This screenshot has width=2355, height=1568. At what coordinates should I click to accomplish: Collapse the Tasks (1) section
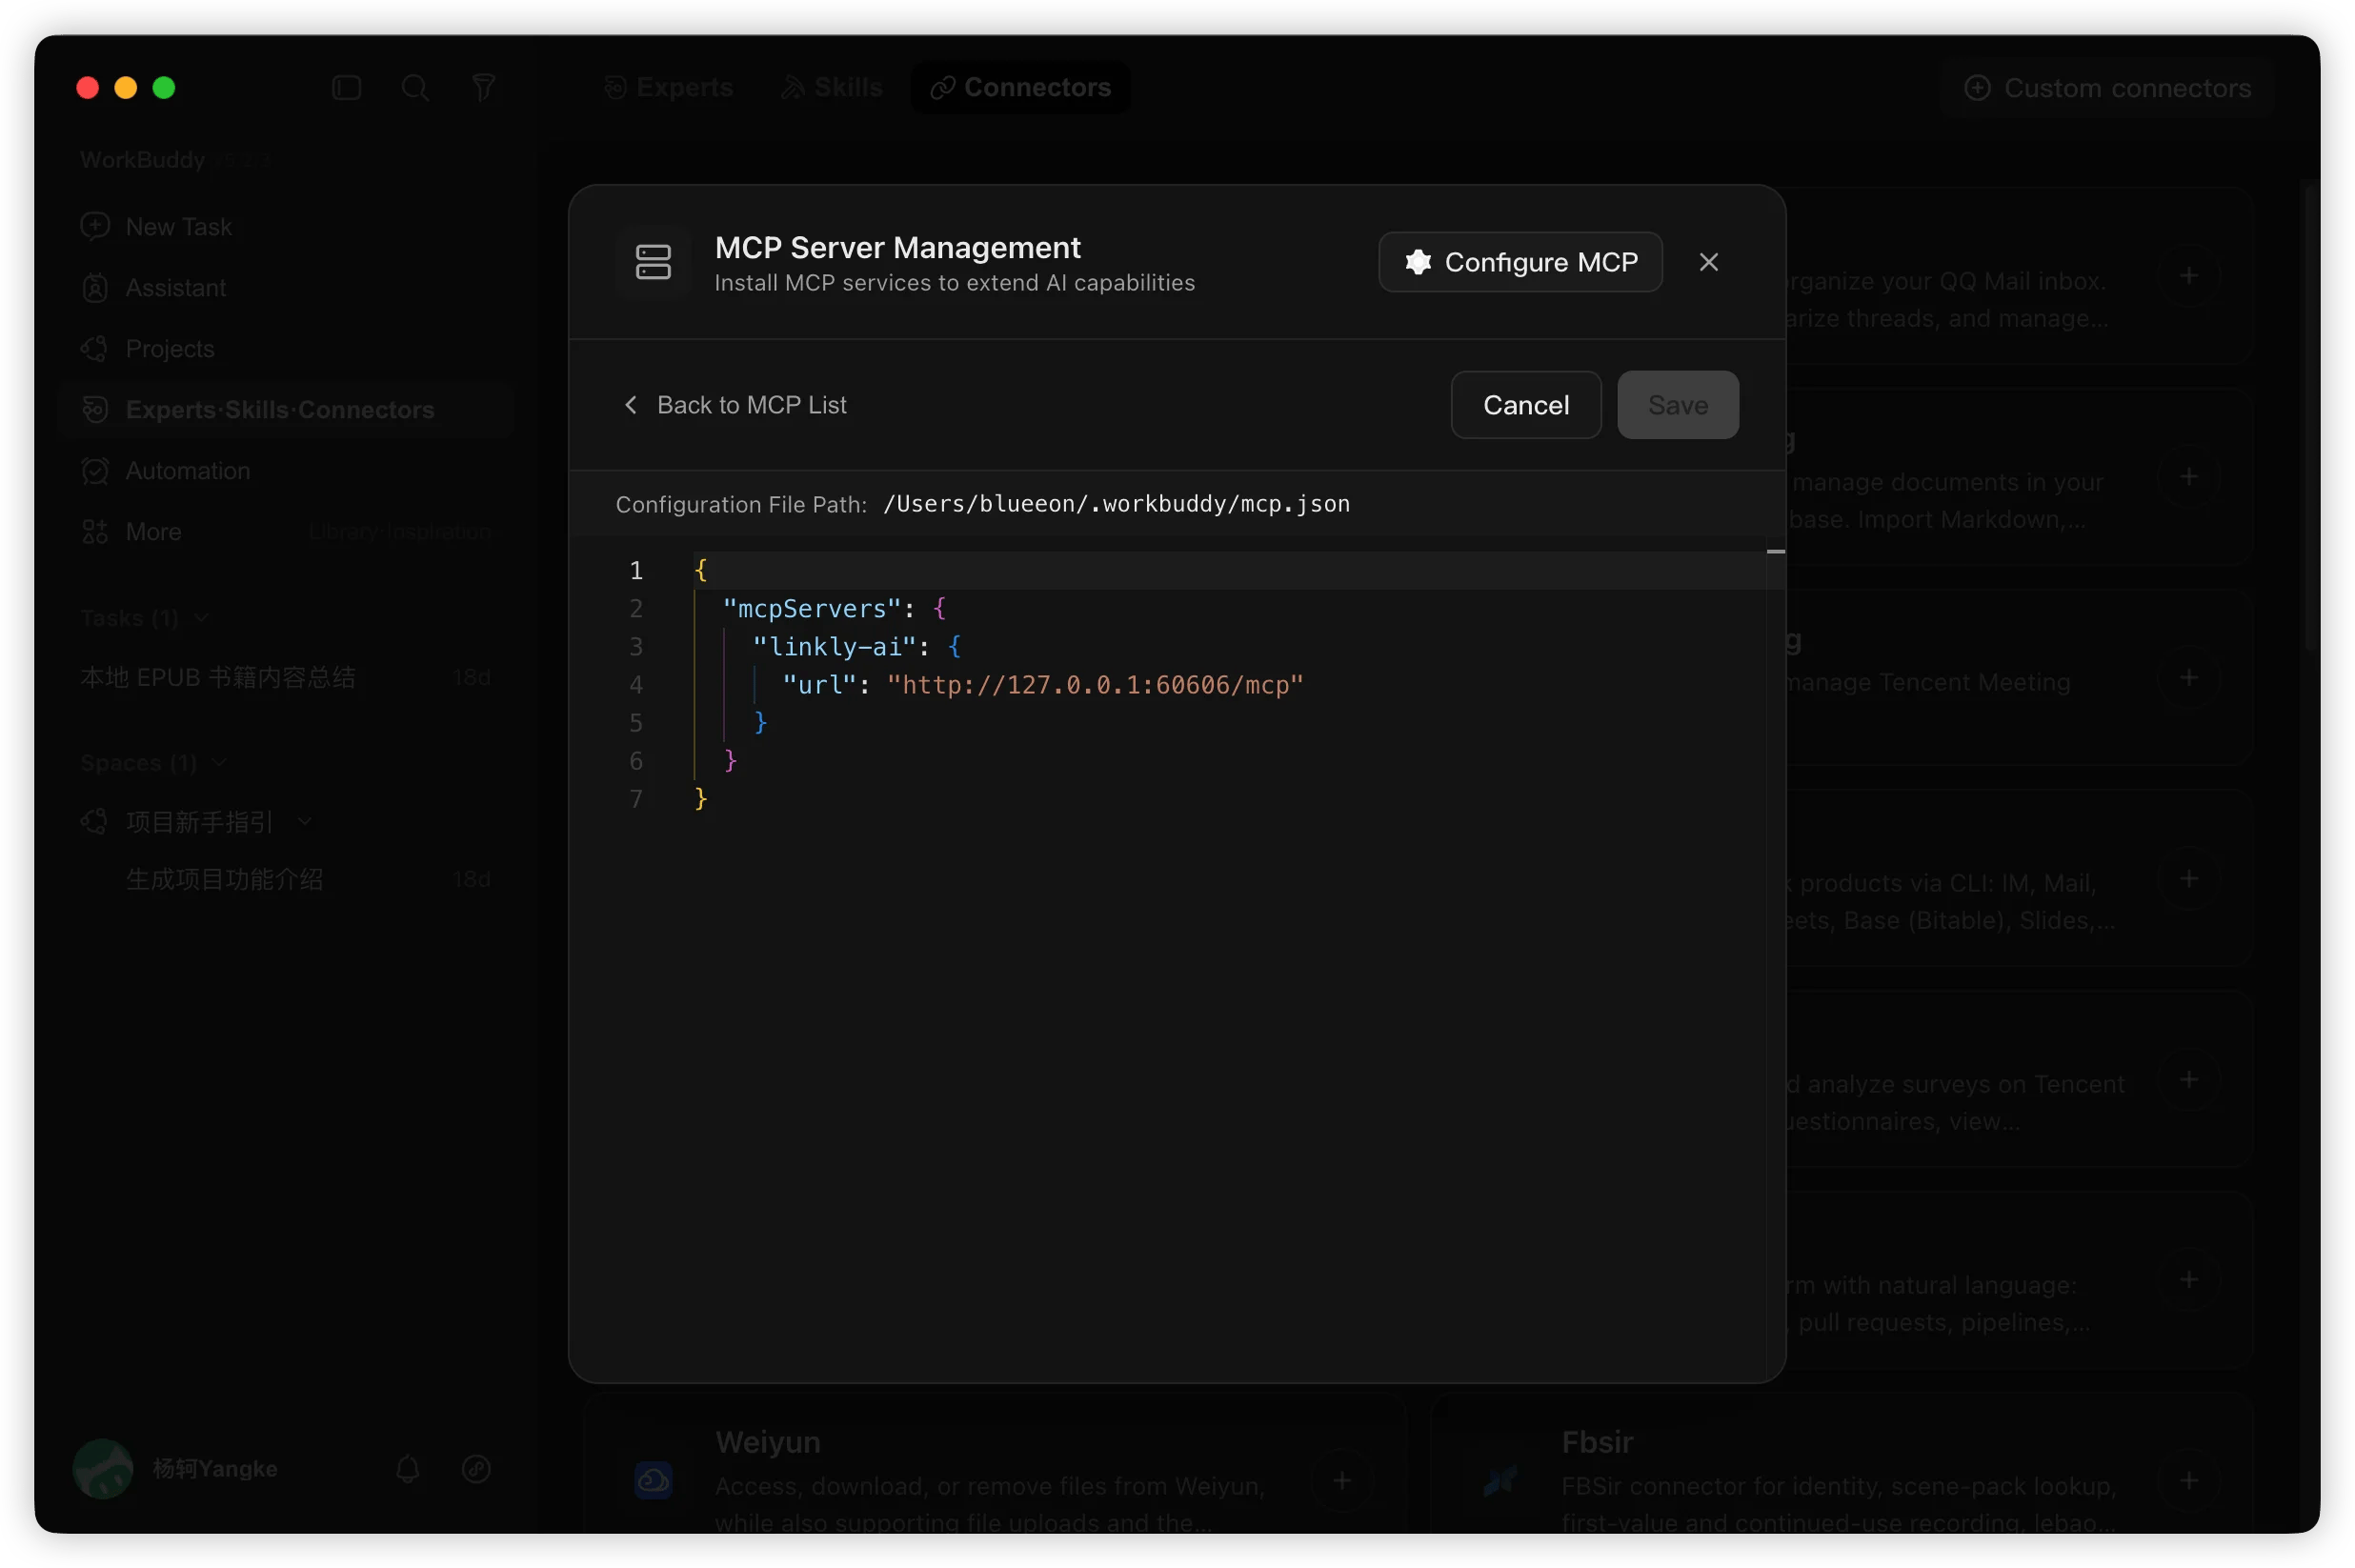[x=202, y=618]
